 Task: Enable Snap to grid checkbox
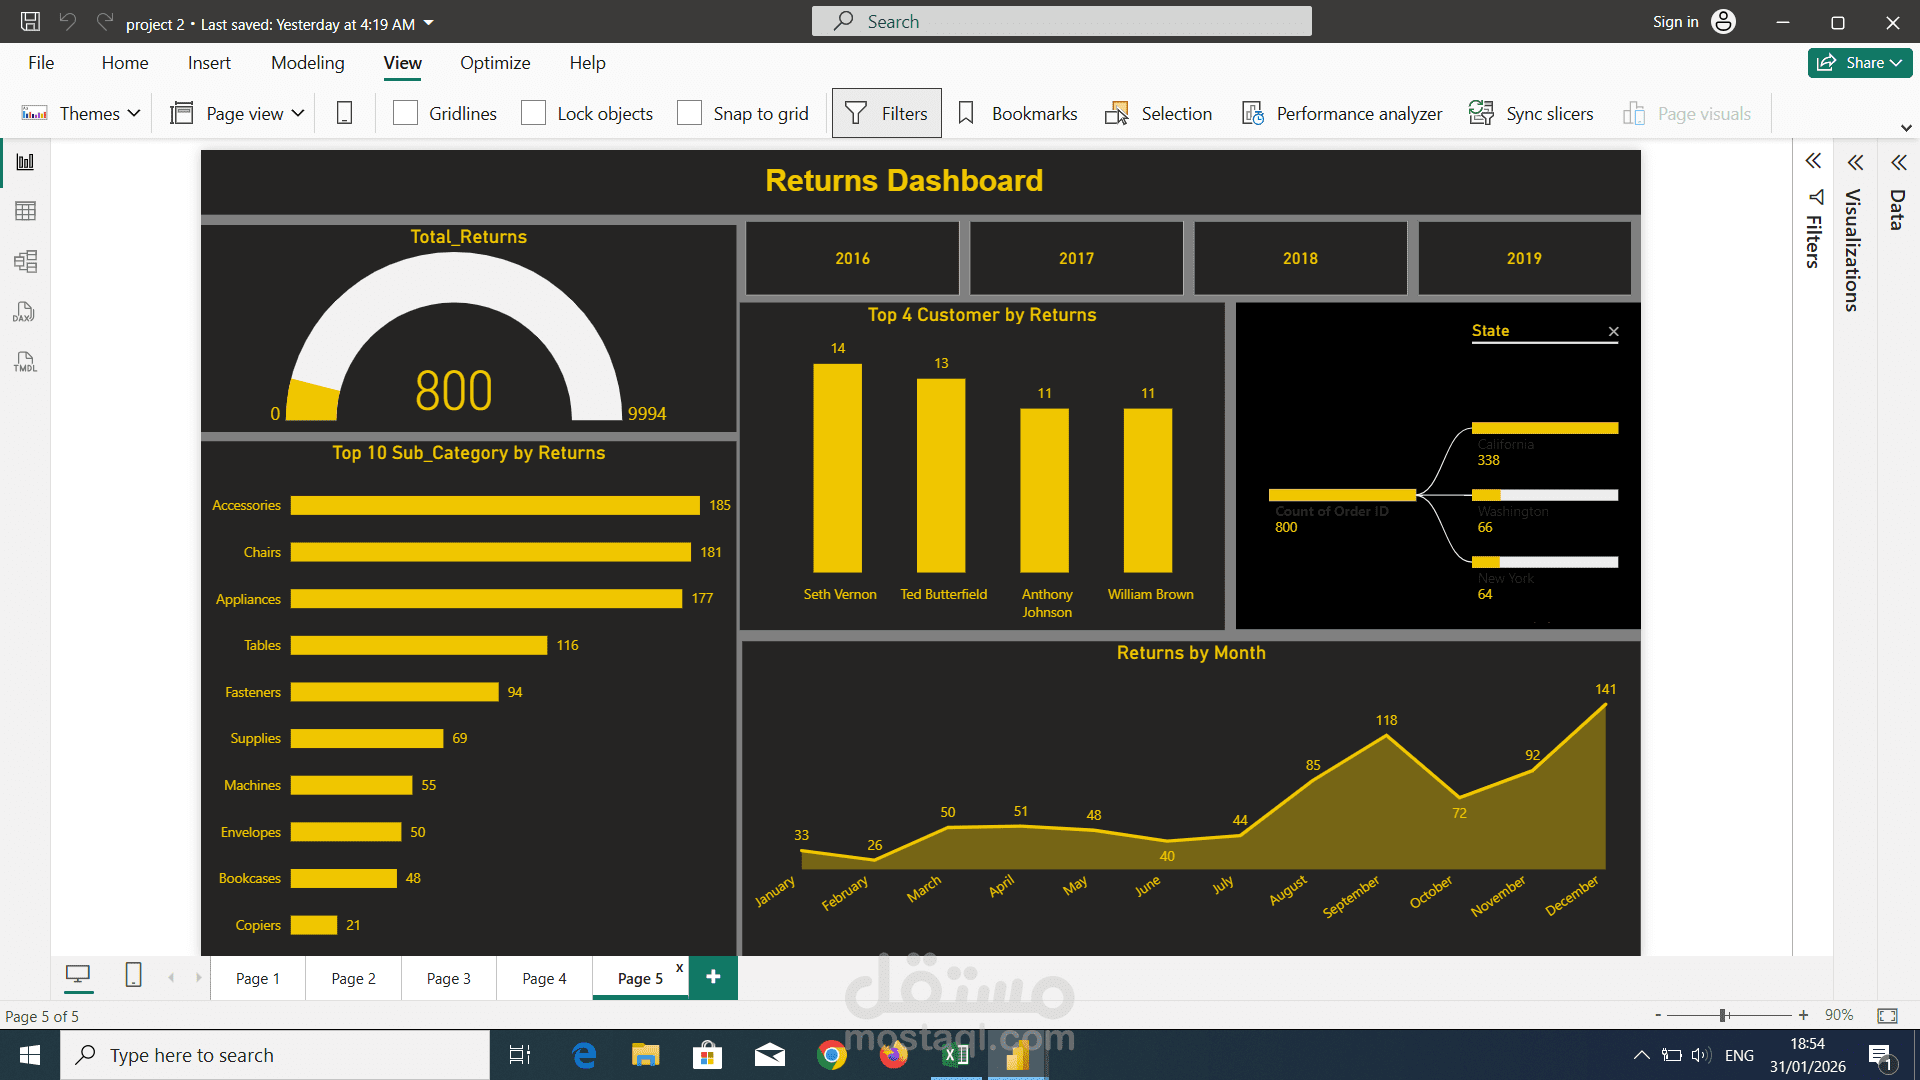(x=689, y=114)
